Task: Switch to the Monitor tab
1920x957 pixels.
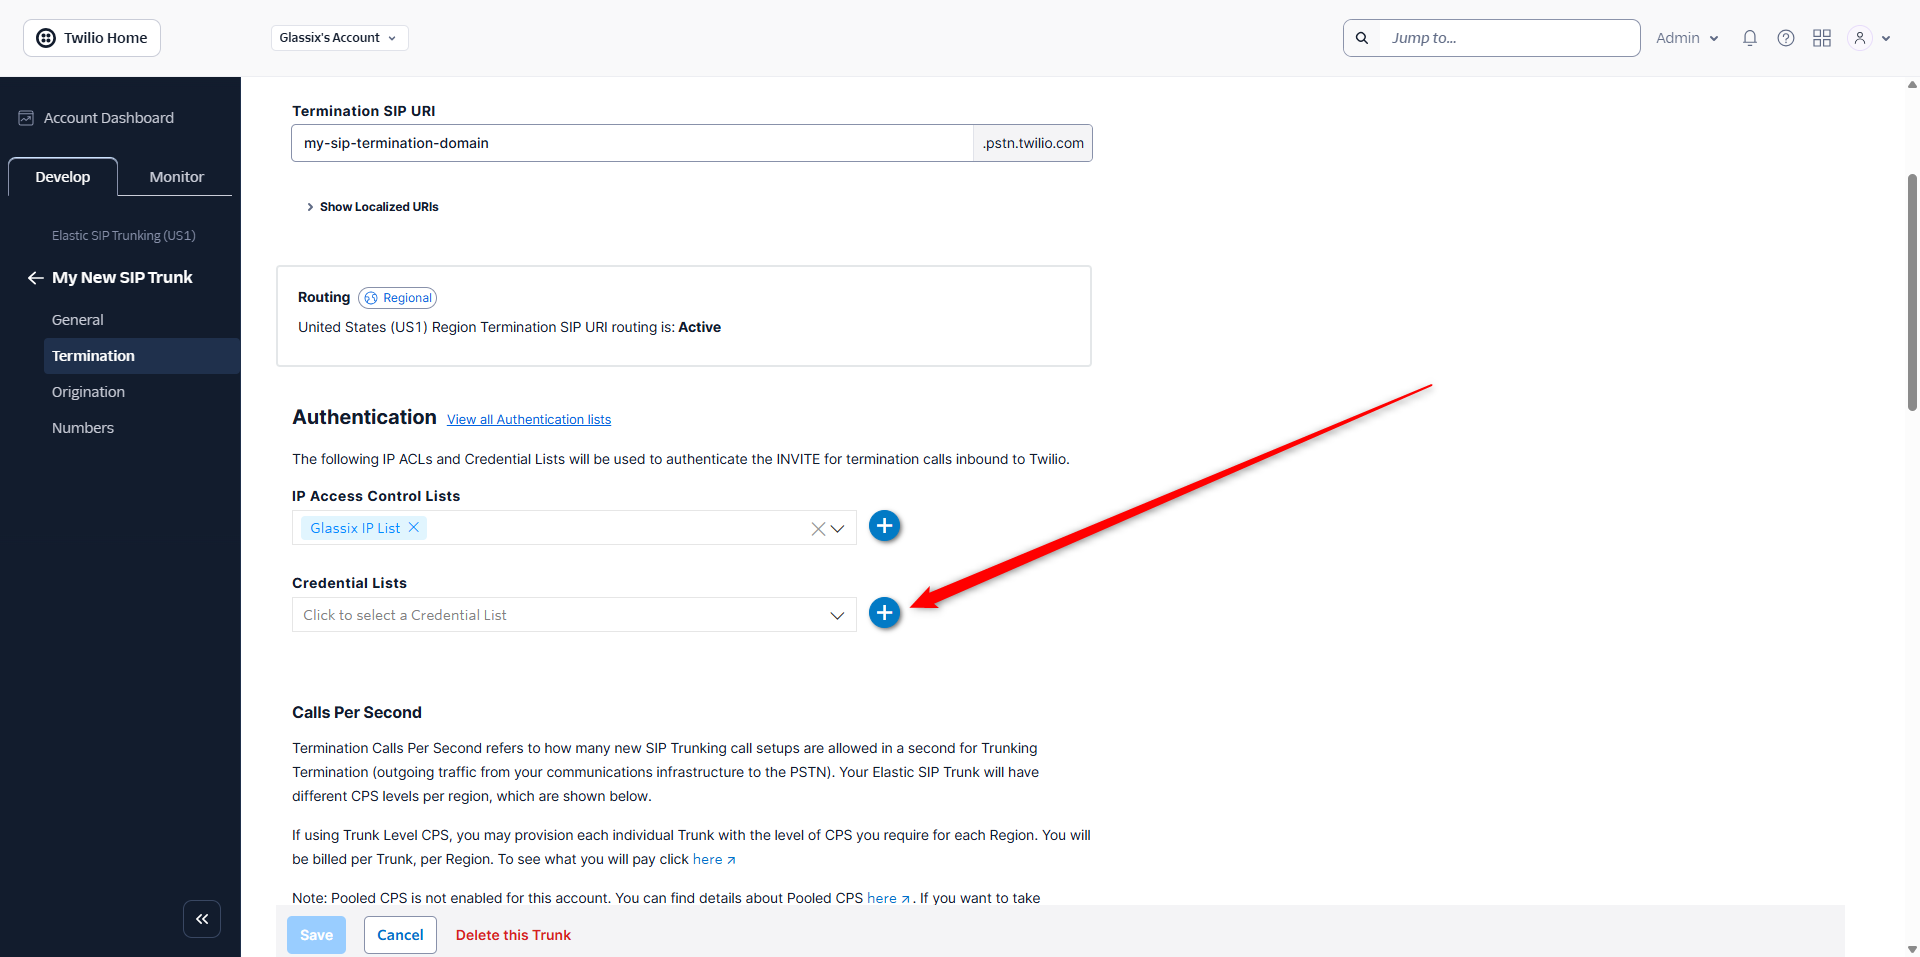Action: pos(177,177)
